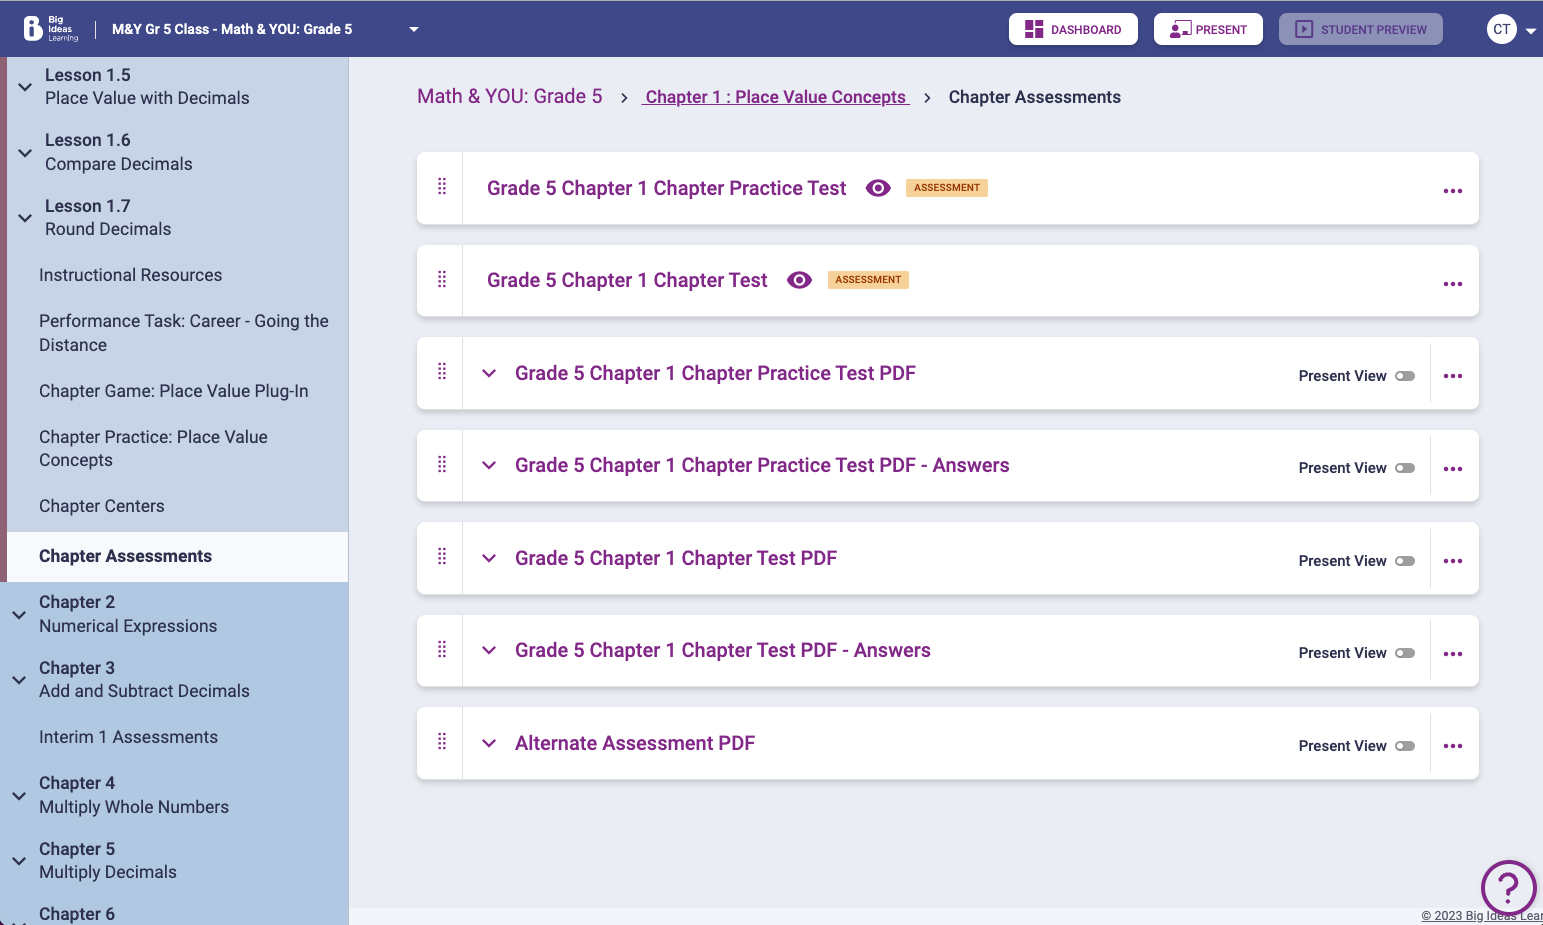Viewport: 1543px width, 925px height.
Task: Open the help question mark icon
Action: 1507,887
